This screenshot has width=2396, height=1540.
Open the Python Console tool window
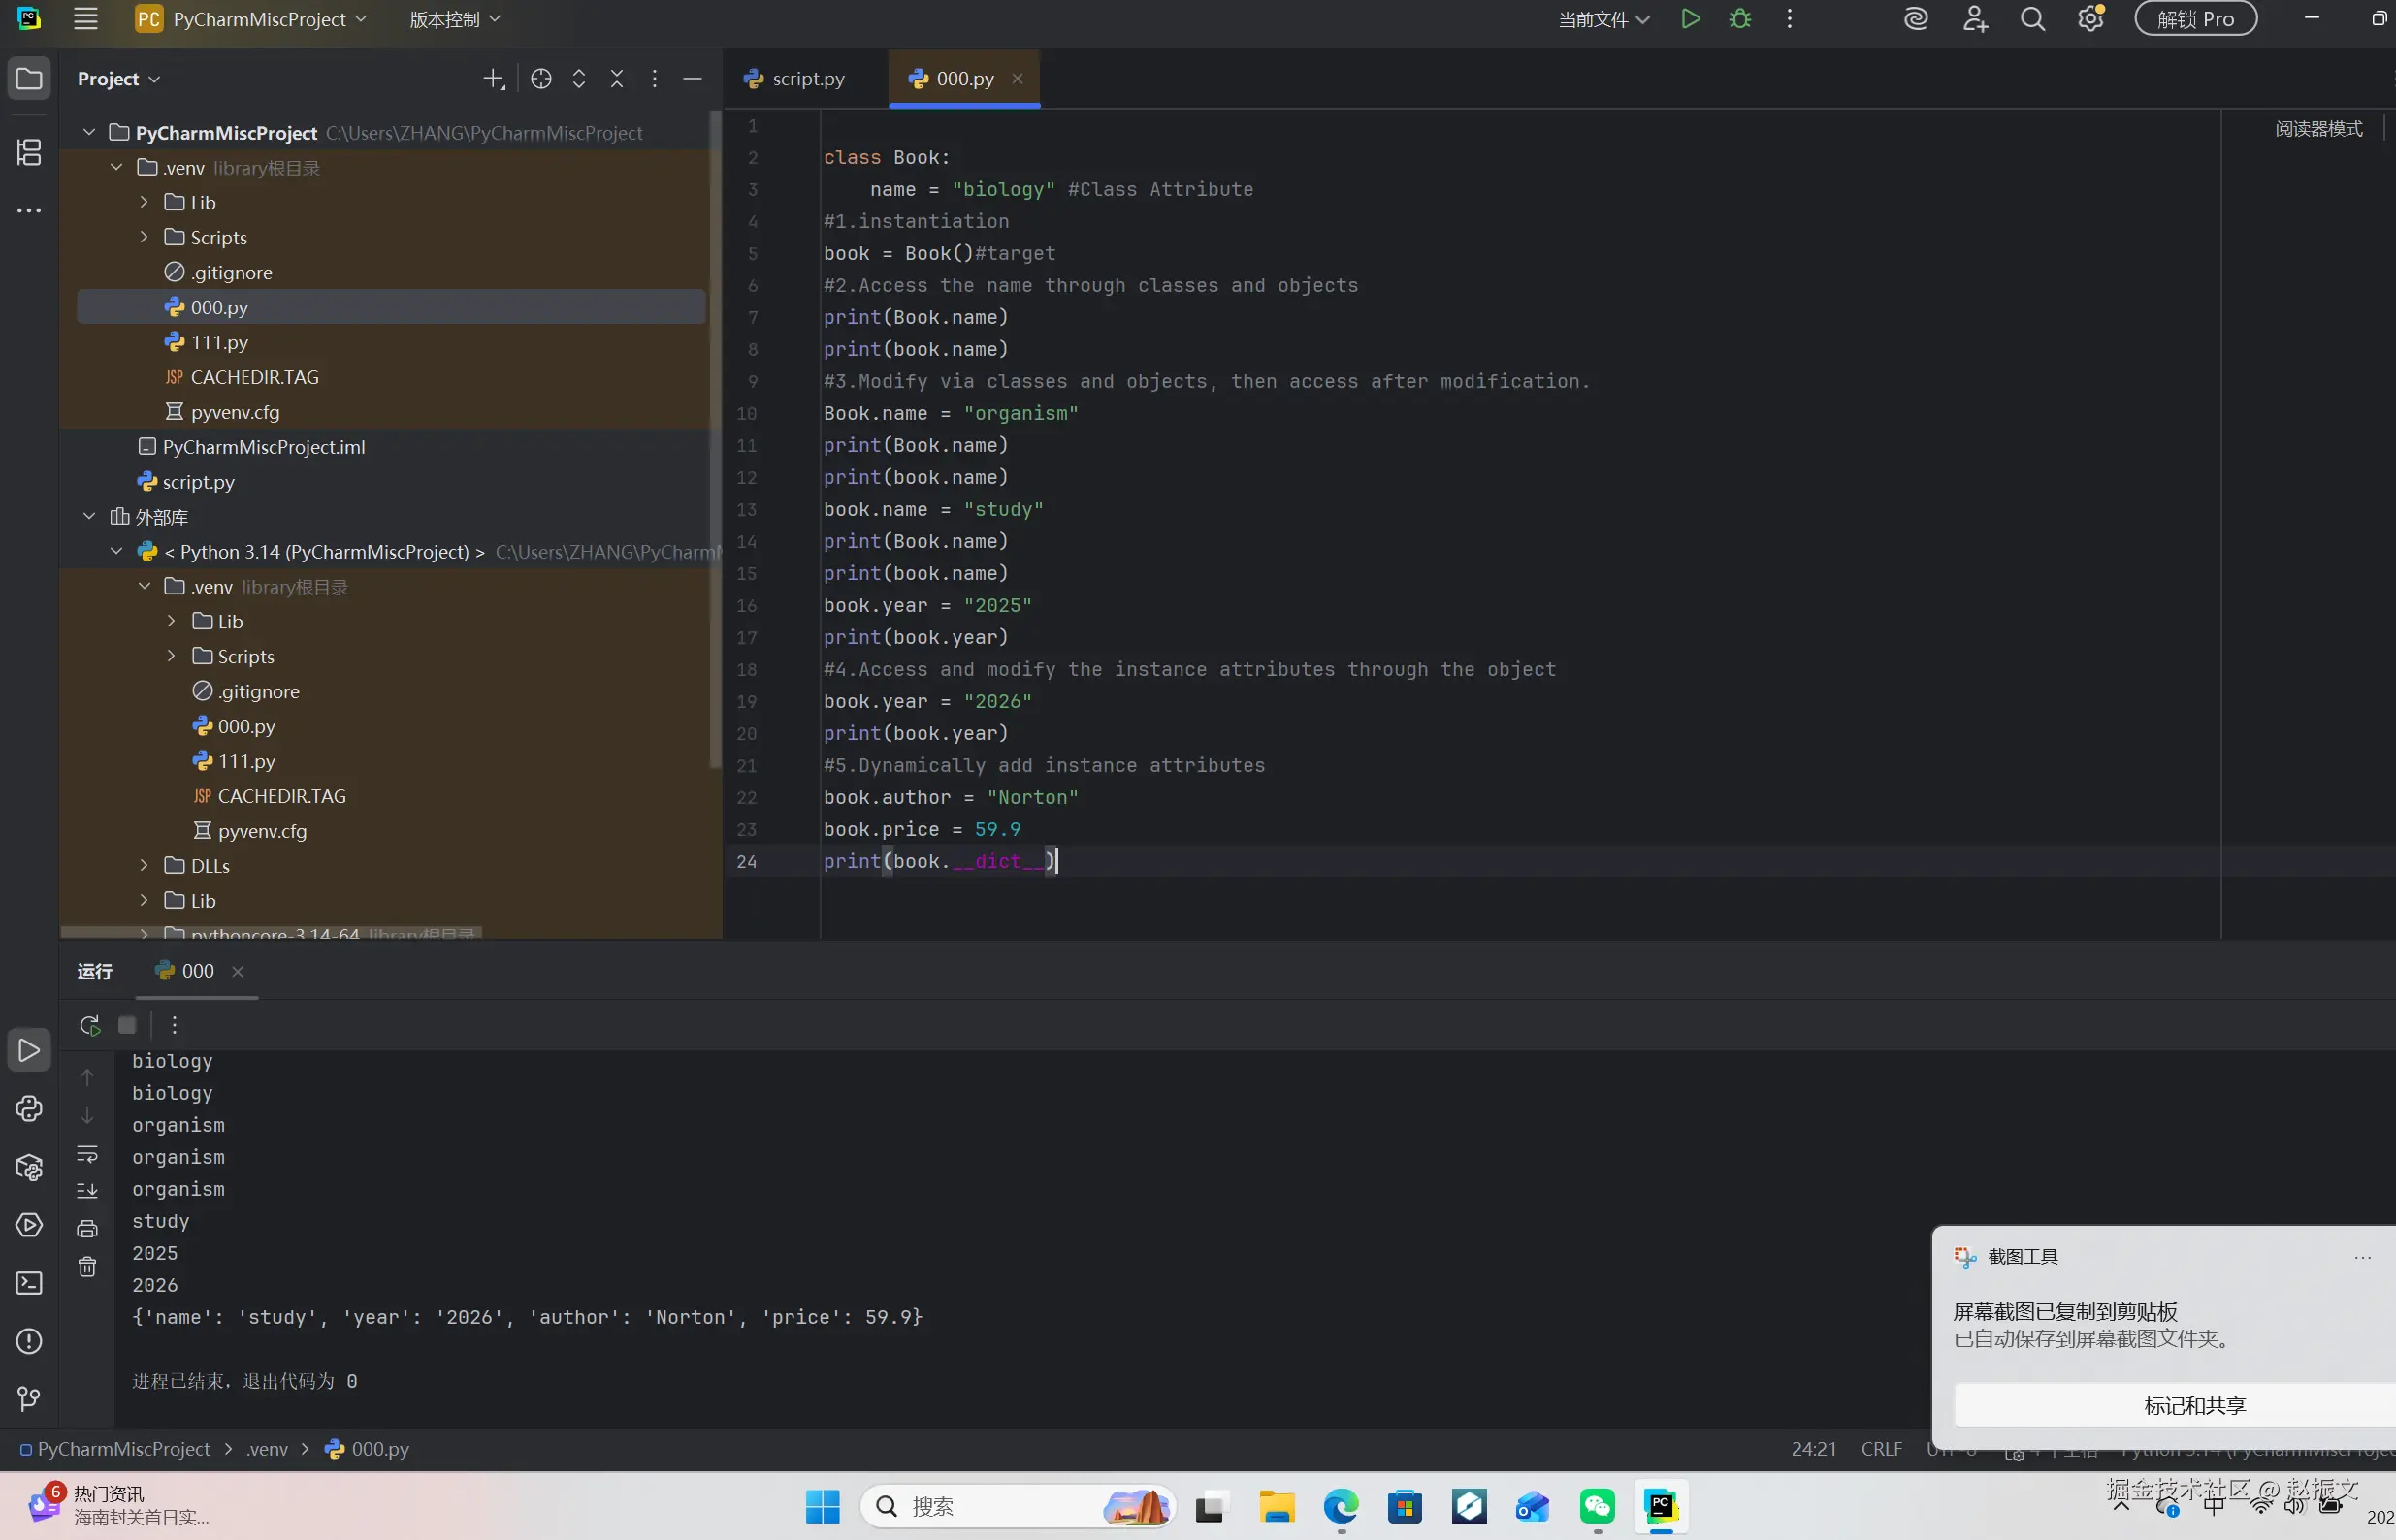(x=29, y=1108)
